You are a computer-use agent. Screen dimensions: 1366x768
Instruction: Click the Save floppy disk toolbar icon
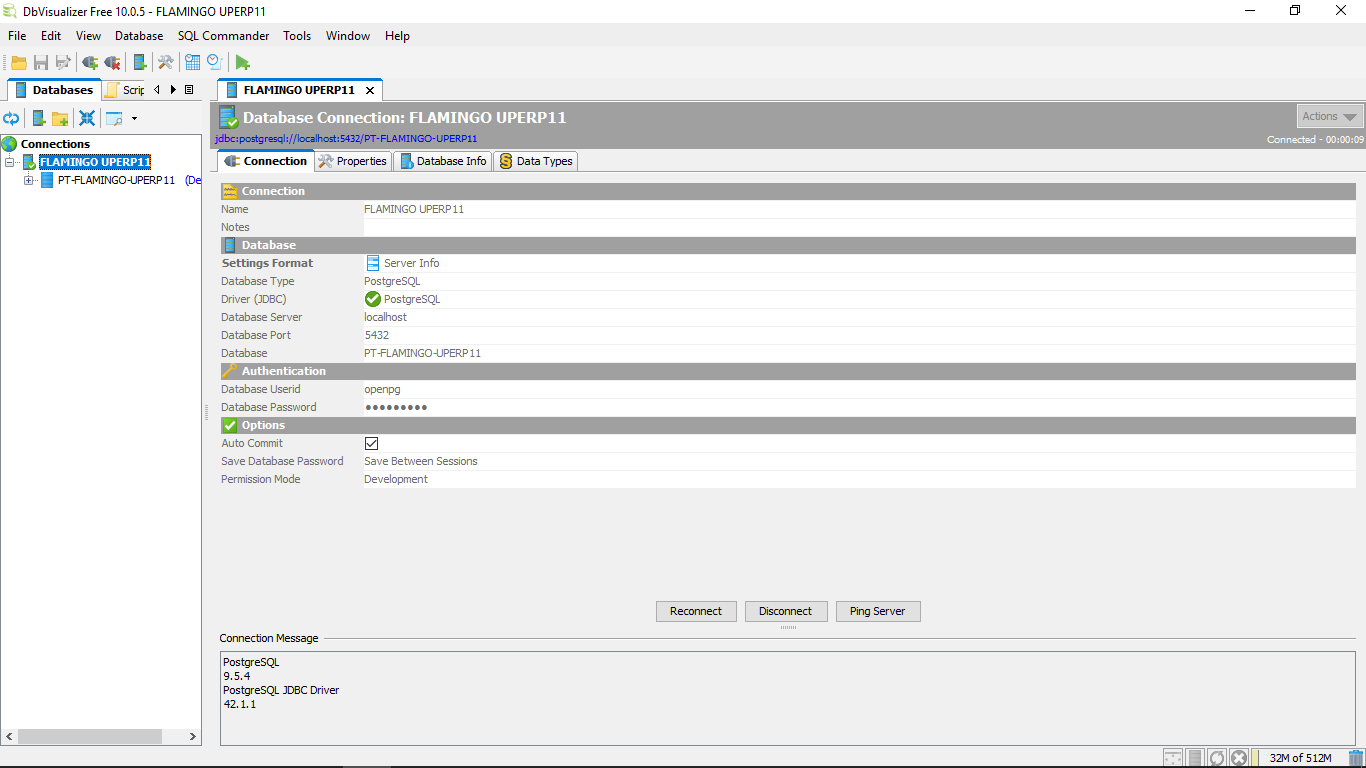(41, 62)
